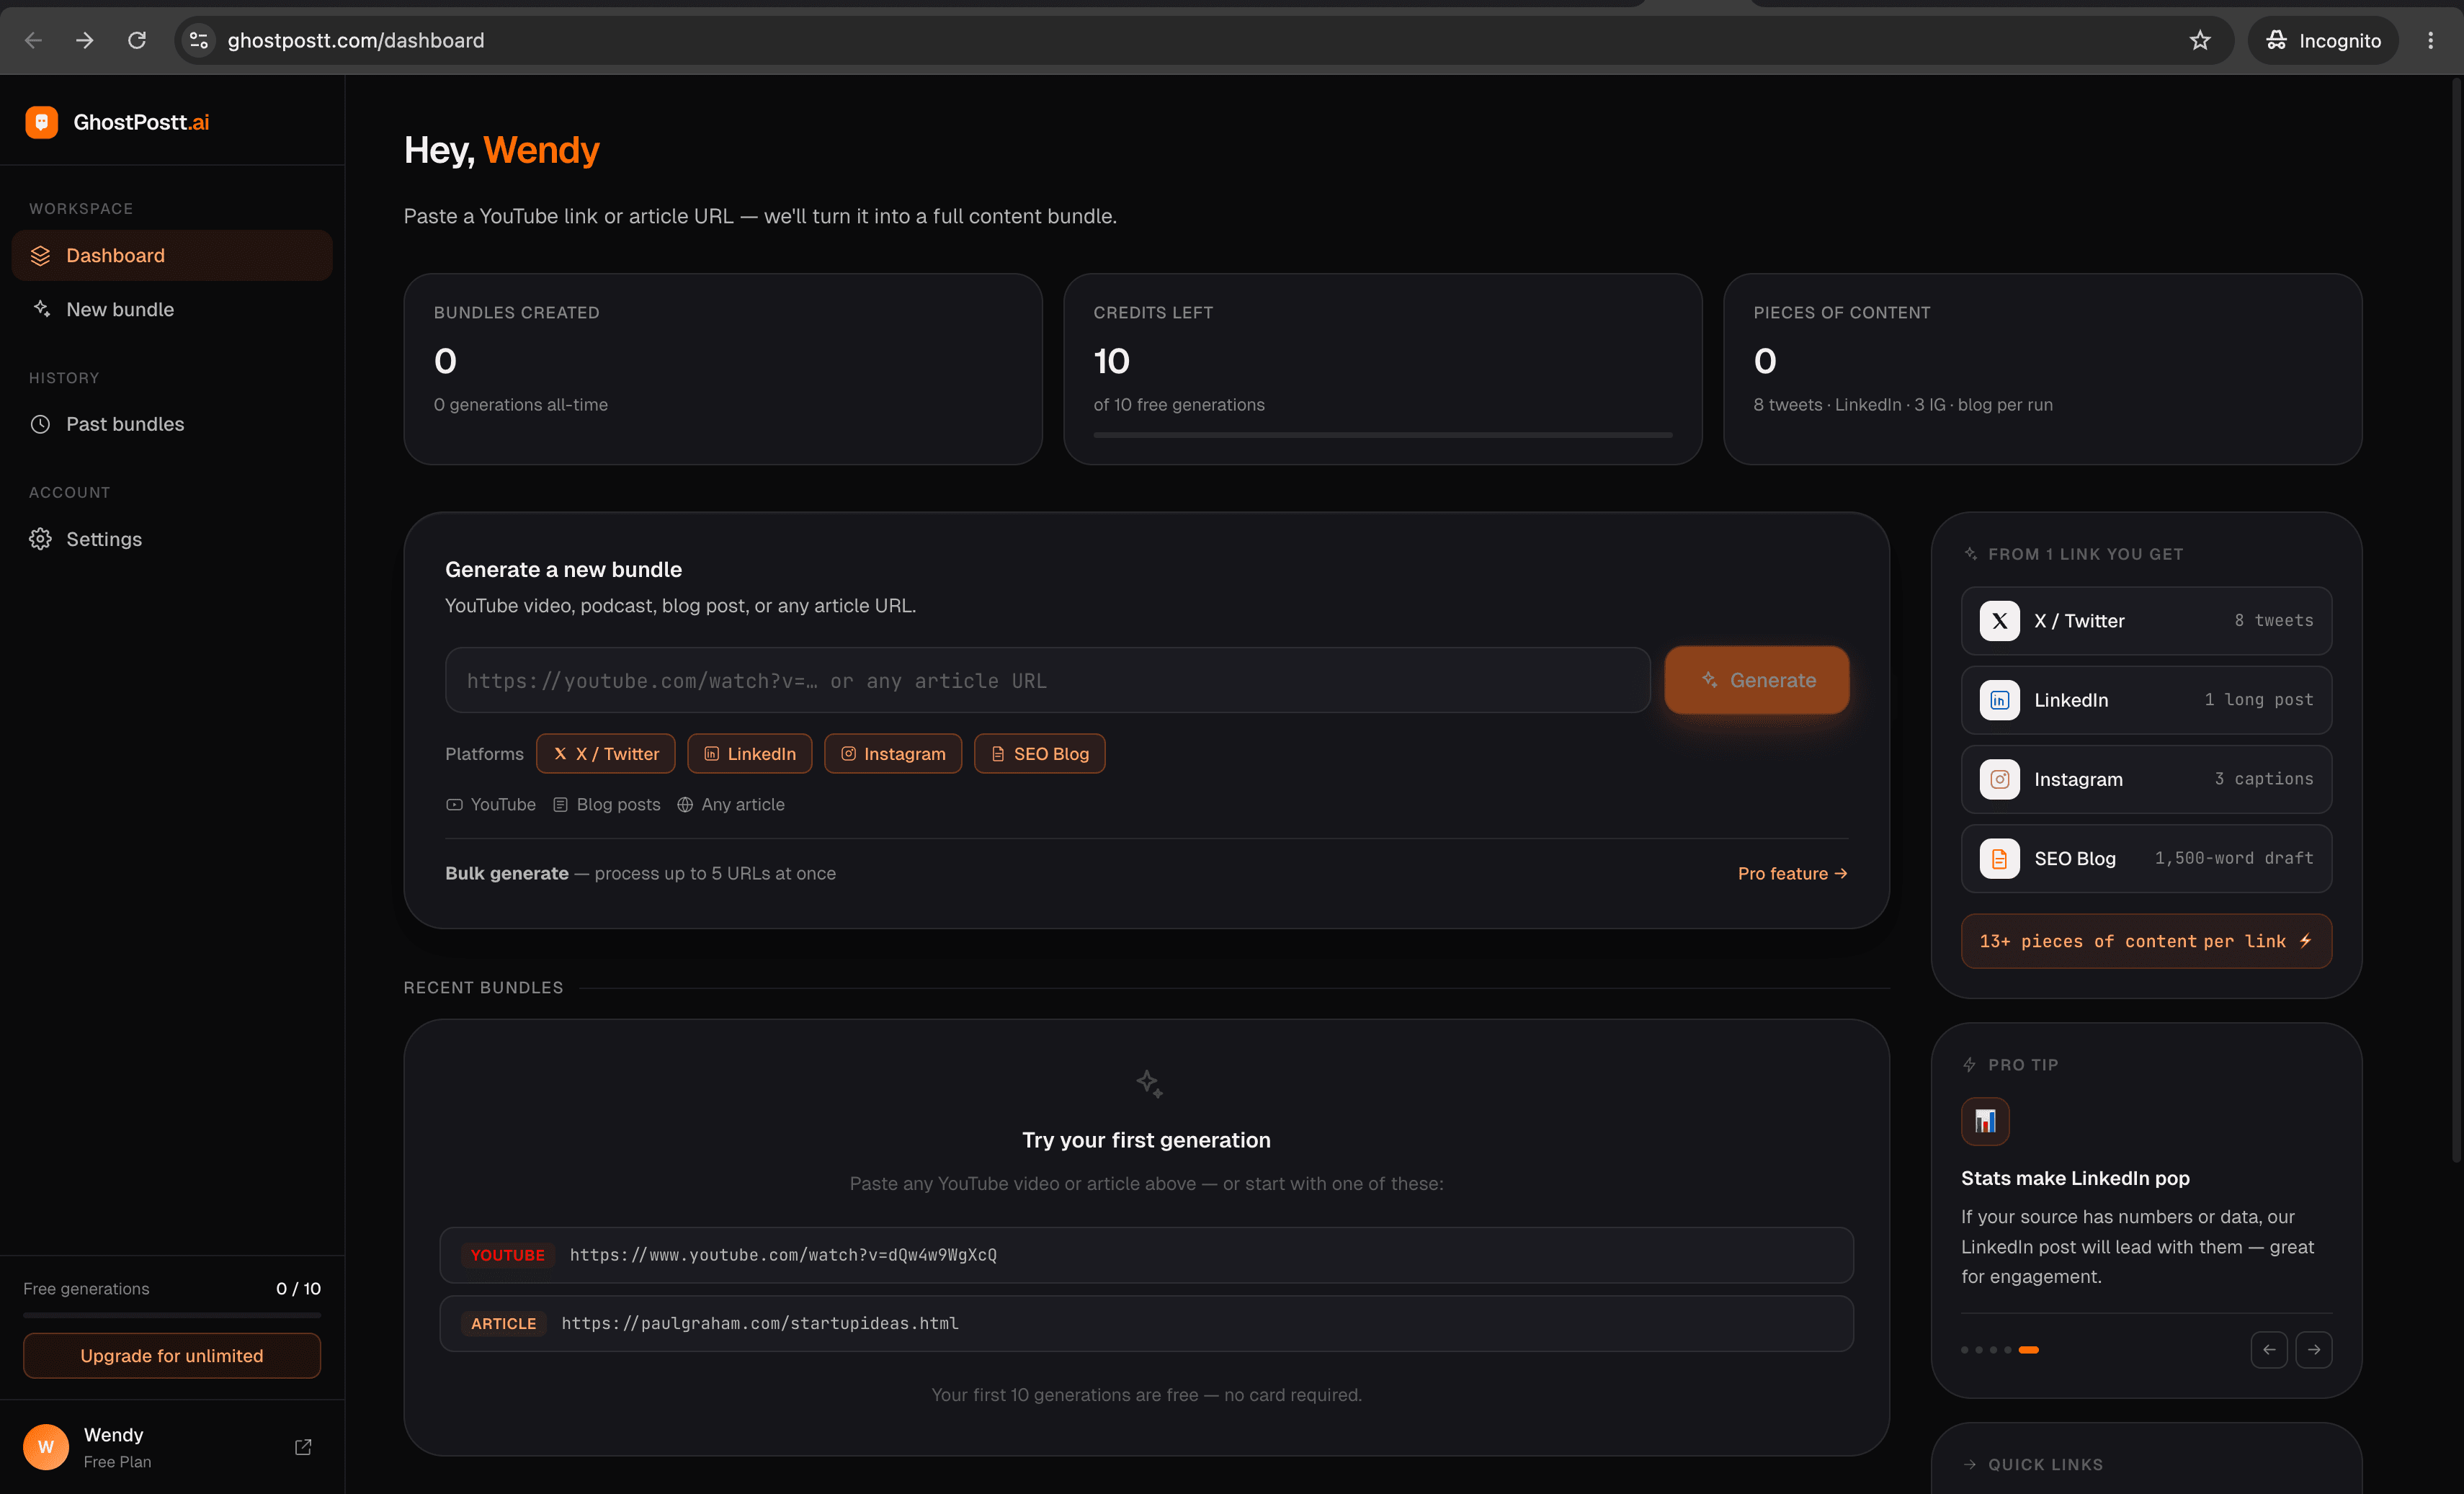Open the browser three-dot menu
The height and width of the screenshot is (1494, 2464).
click(x=2430, y=40)
